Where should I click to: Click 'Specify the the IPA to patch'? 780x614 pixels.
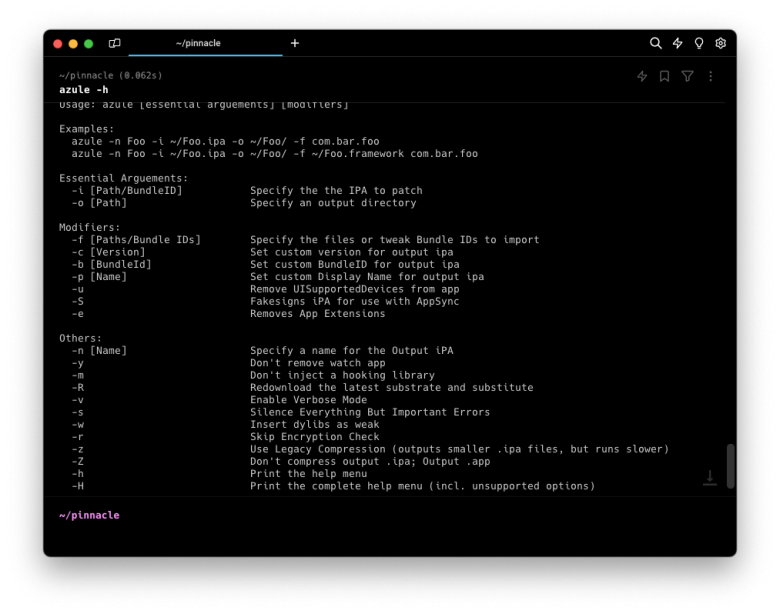(x=336, y=191)
